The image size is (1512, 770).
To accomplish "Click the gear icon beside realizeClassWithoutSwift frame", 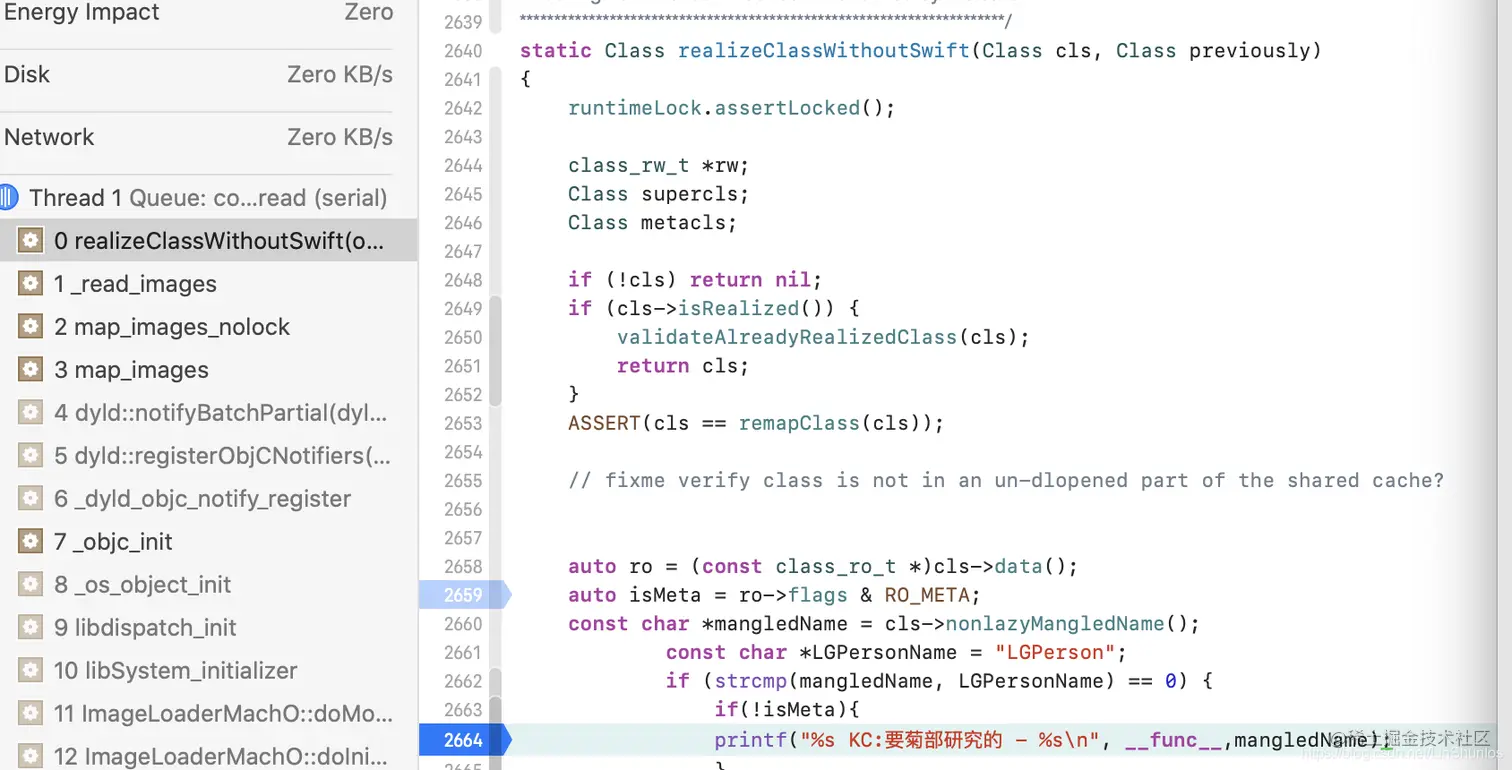I will 31,240.
